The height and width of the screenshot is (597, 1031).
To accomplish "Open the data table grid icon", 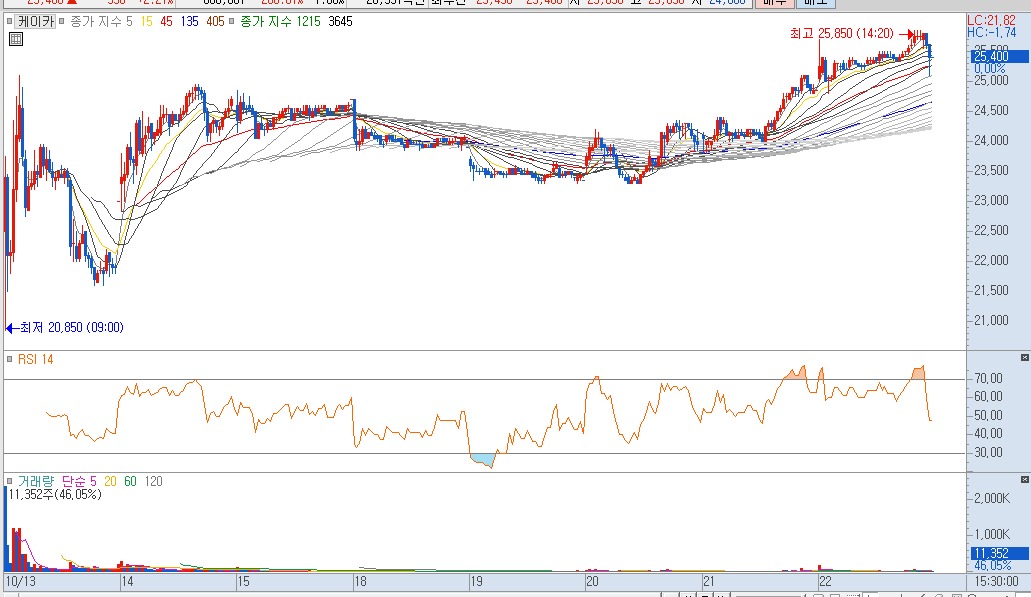I will tap(16, 39).
